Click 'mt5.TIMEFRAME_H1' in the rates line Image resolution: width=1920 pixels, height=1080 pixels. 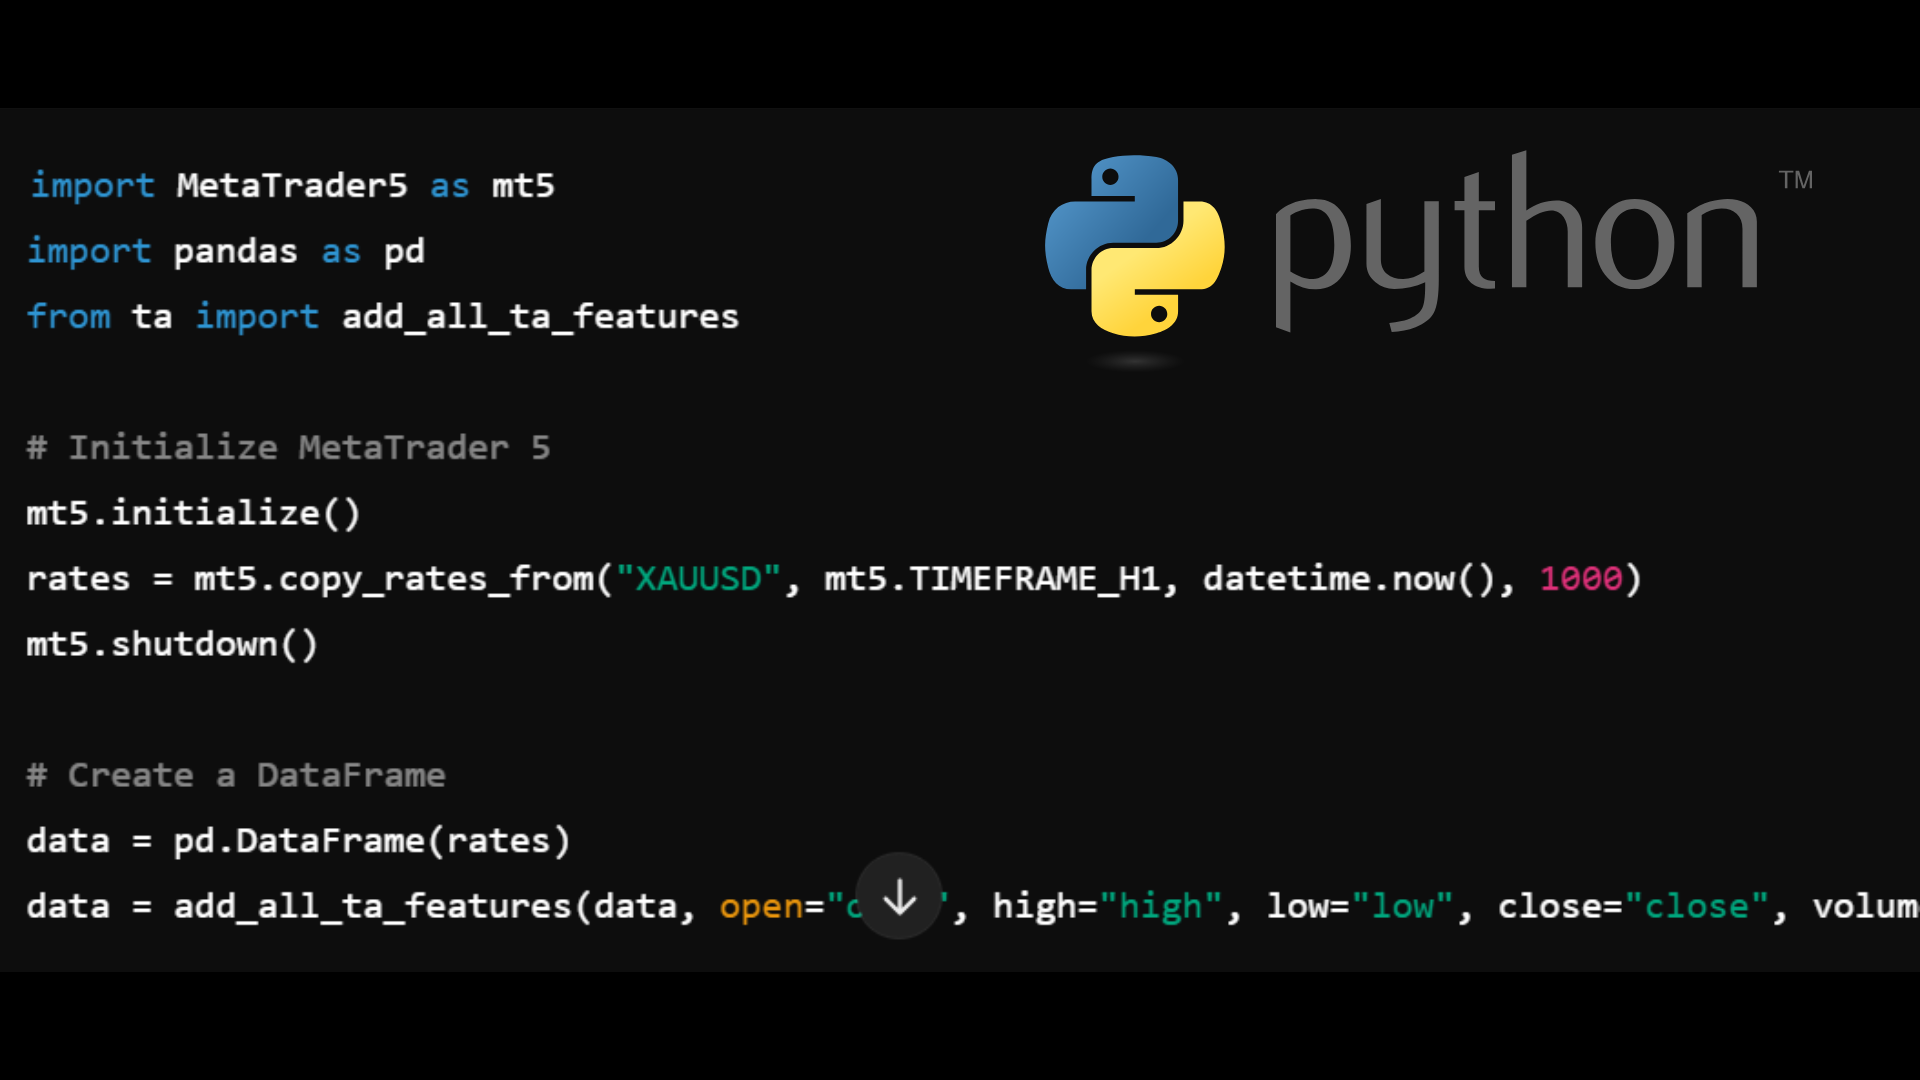click(992, 579)
